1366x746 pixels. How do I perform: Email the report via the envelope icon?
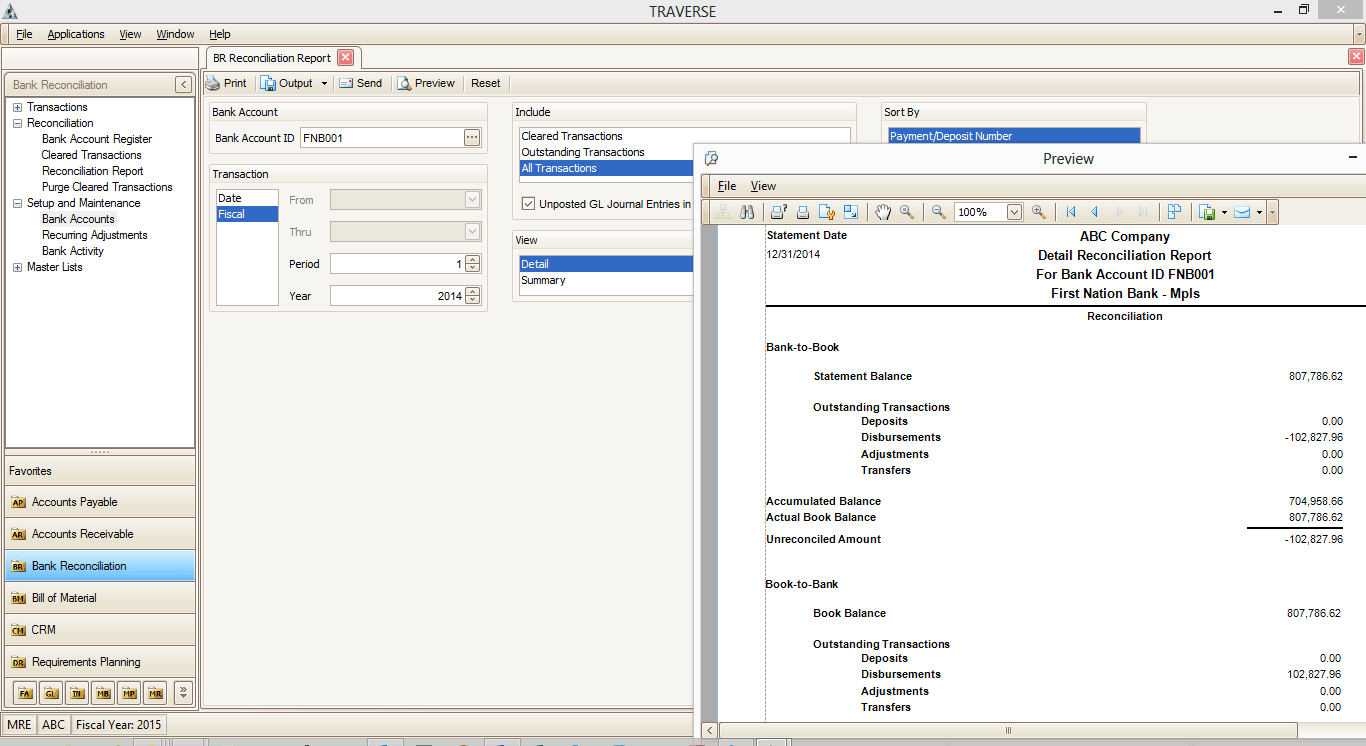(x=1242, y=212)
